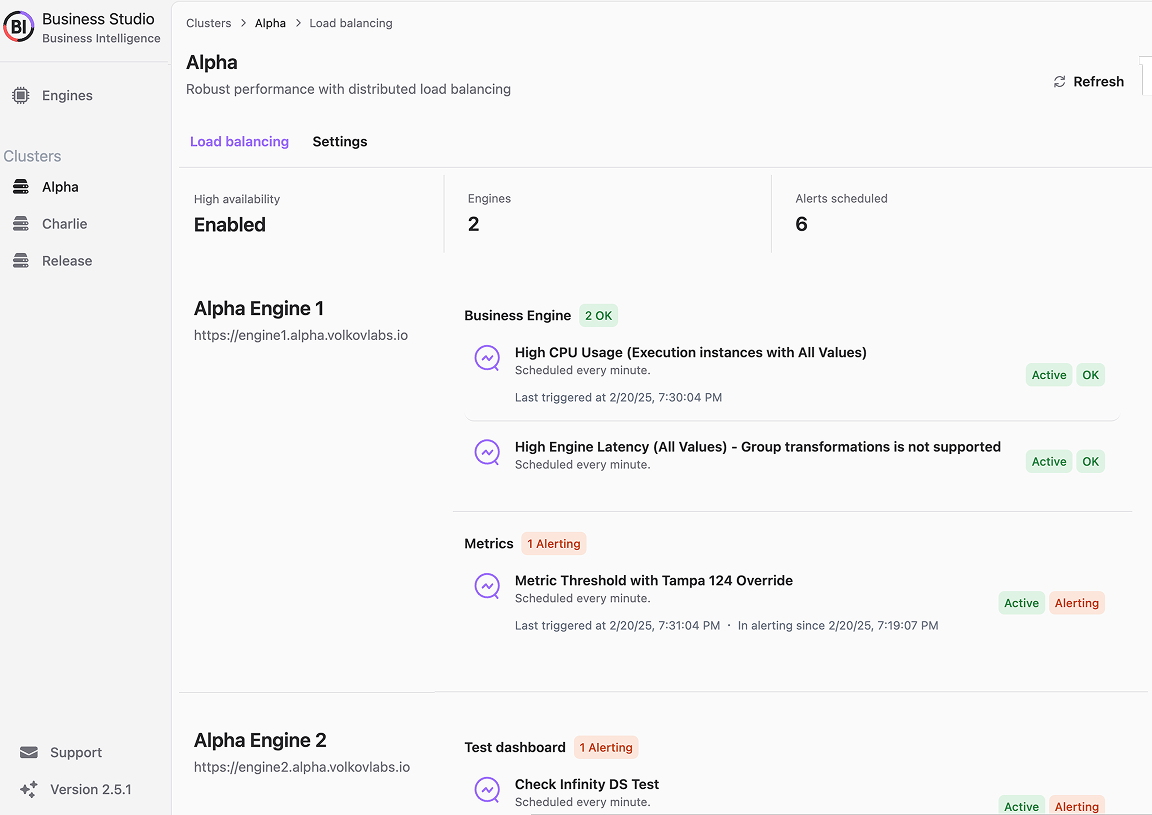Screen dimensions: 1152x815
Task: Click the Refresh button label
Action: (1098, 82)
